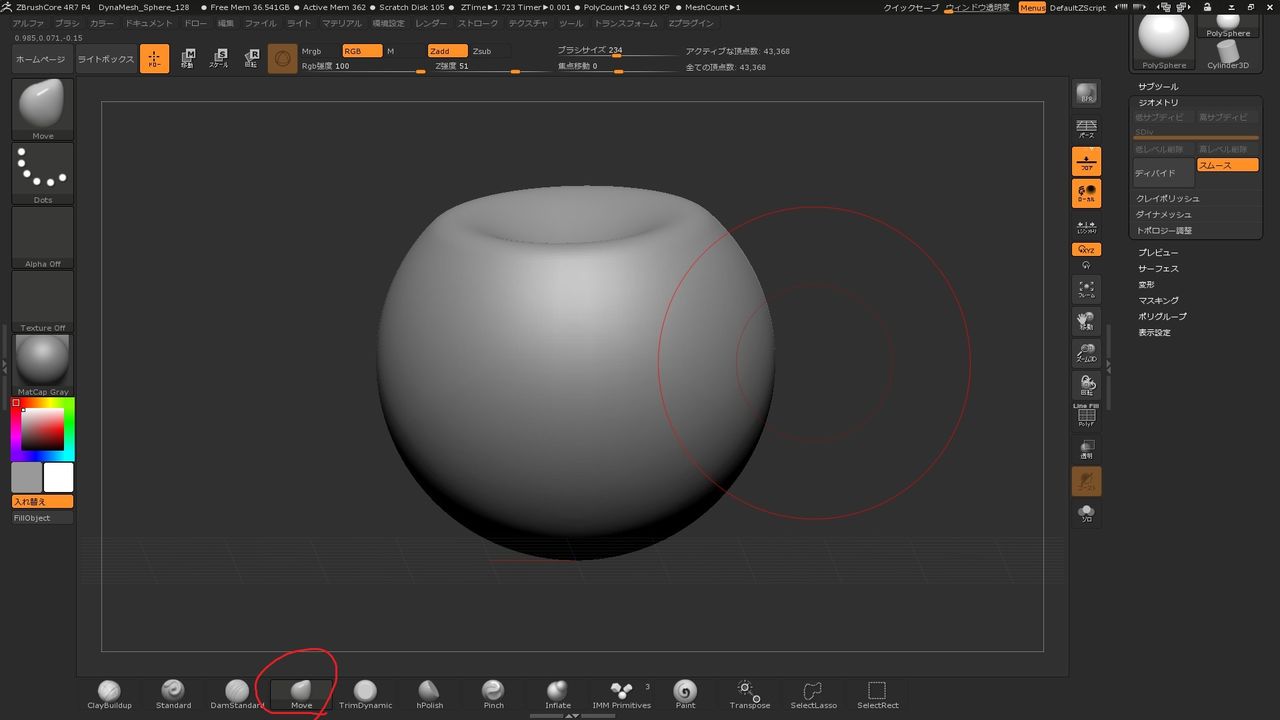
Task: Toggle the フロア (Floor) grid button
Action: (1086, 161)
